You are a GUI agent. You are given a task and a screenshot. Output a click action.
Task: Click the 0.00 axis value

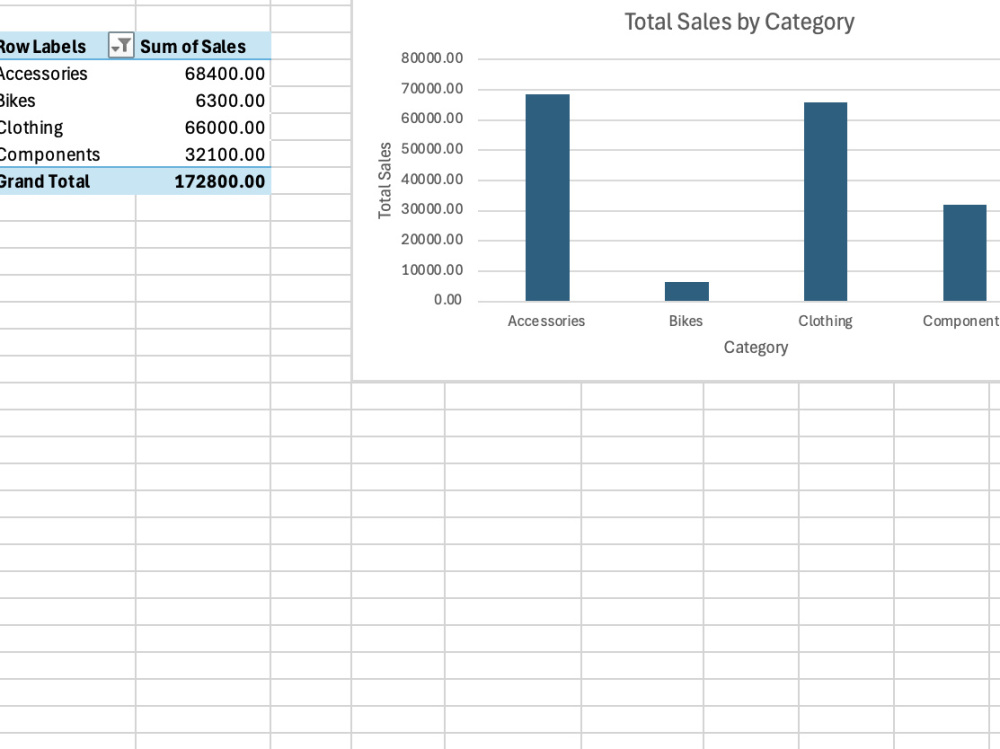(448, 300)
